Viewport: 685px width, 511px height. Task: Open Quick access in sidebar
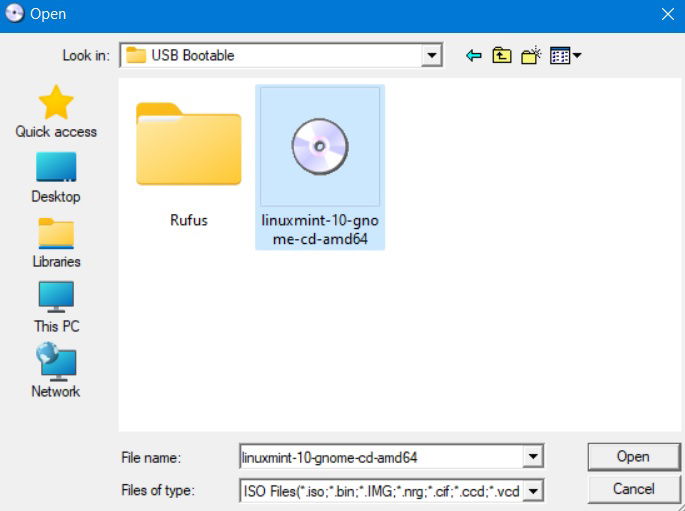[x=56, y=112]
